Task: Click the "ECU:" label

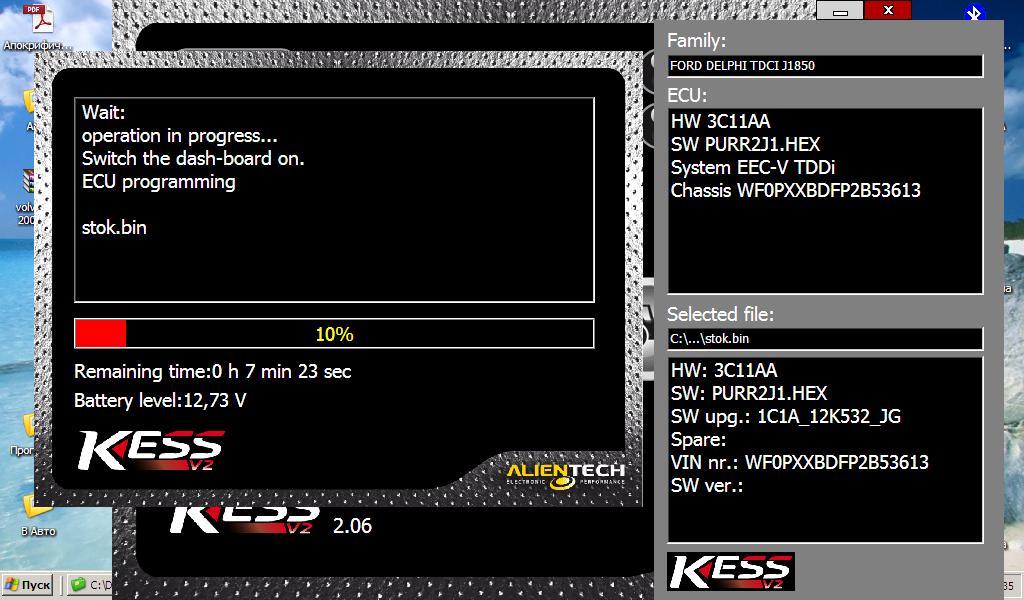Action: coord(687,96)
